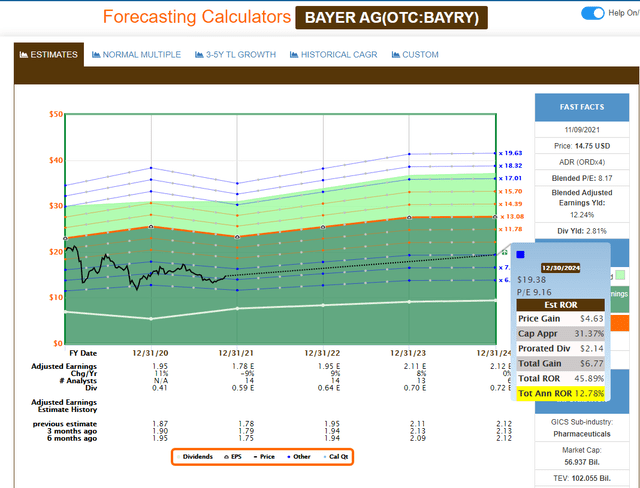Toggle the EPS legend item

click(233, 457)
